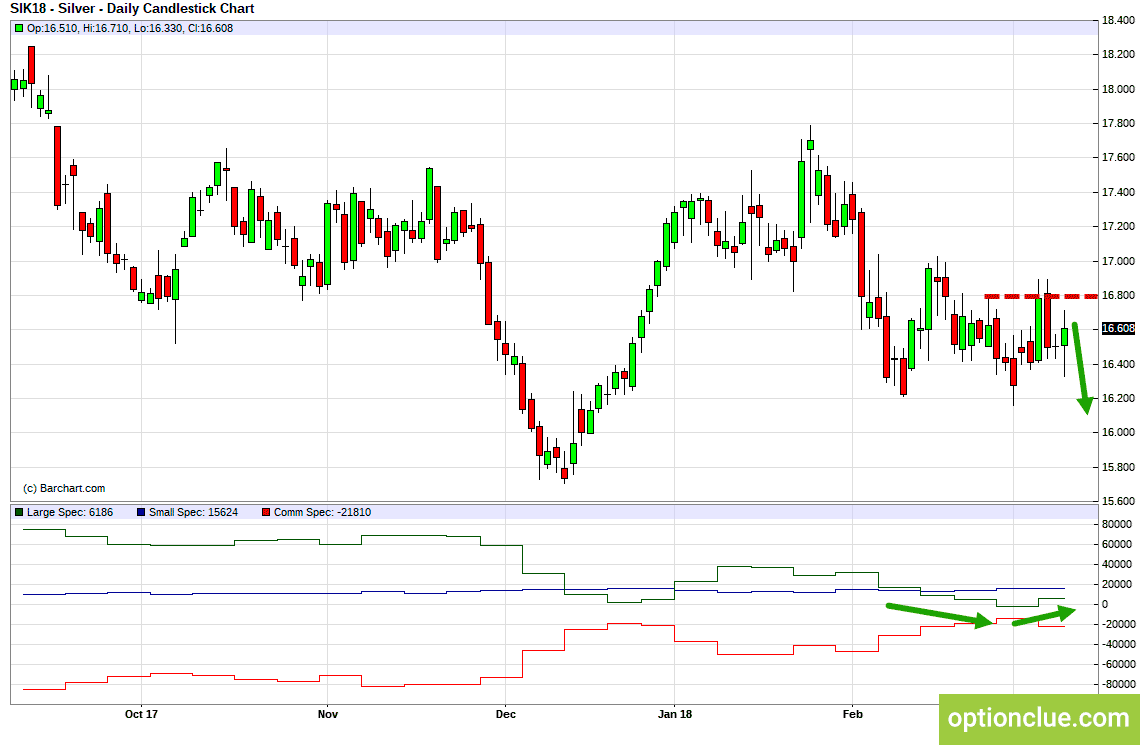Viewport: 1140px width, 745px height.
Task: Click the 17.200 price axis value
Action: pyautogui.click(x=1118, y=227)
